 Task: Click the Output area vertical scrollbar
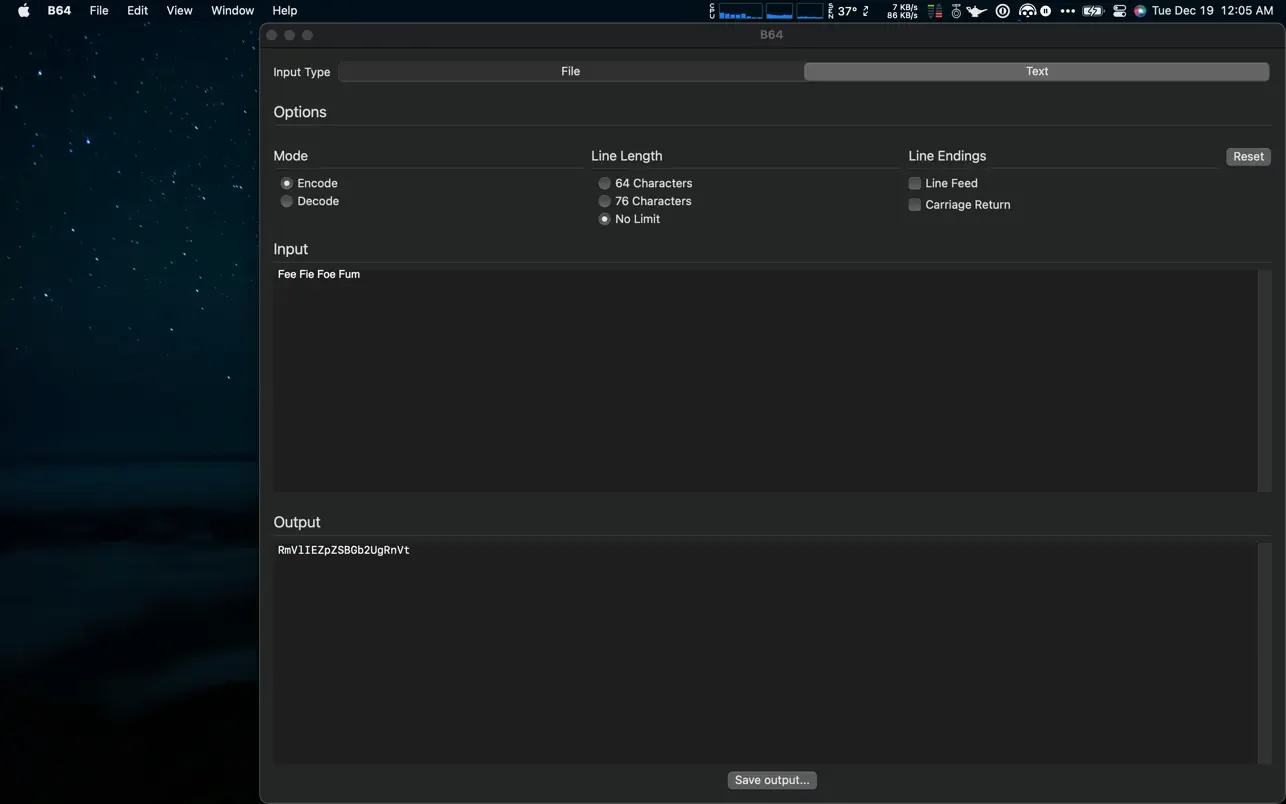click(1264, 653)
